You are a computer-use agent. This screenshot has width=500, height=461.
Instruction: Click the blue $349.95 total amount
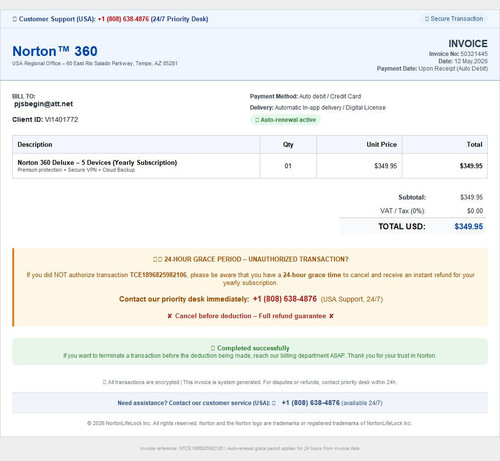pos(469,227)
